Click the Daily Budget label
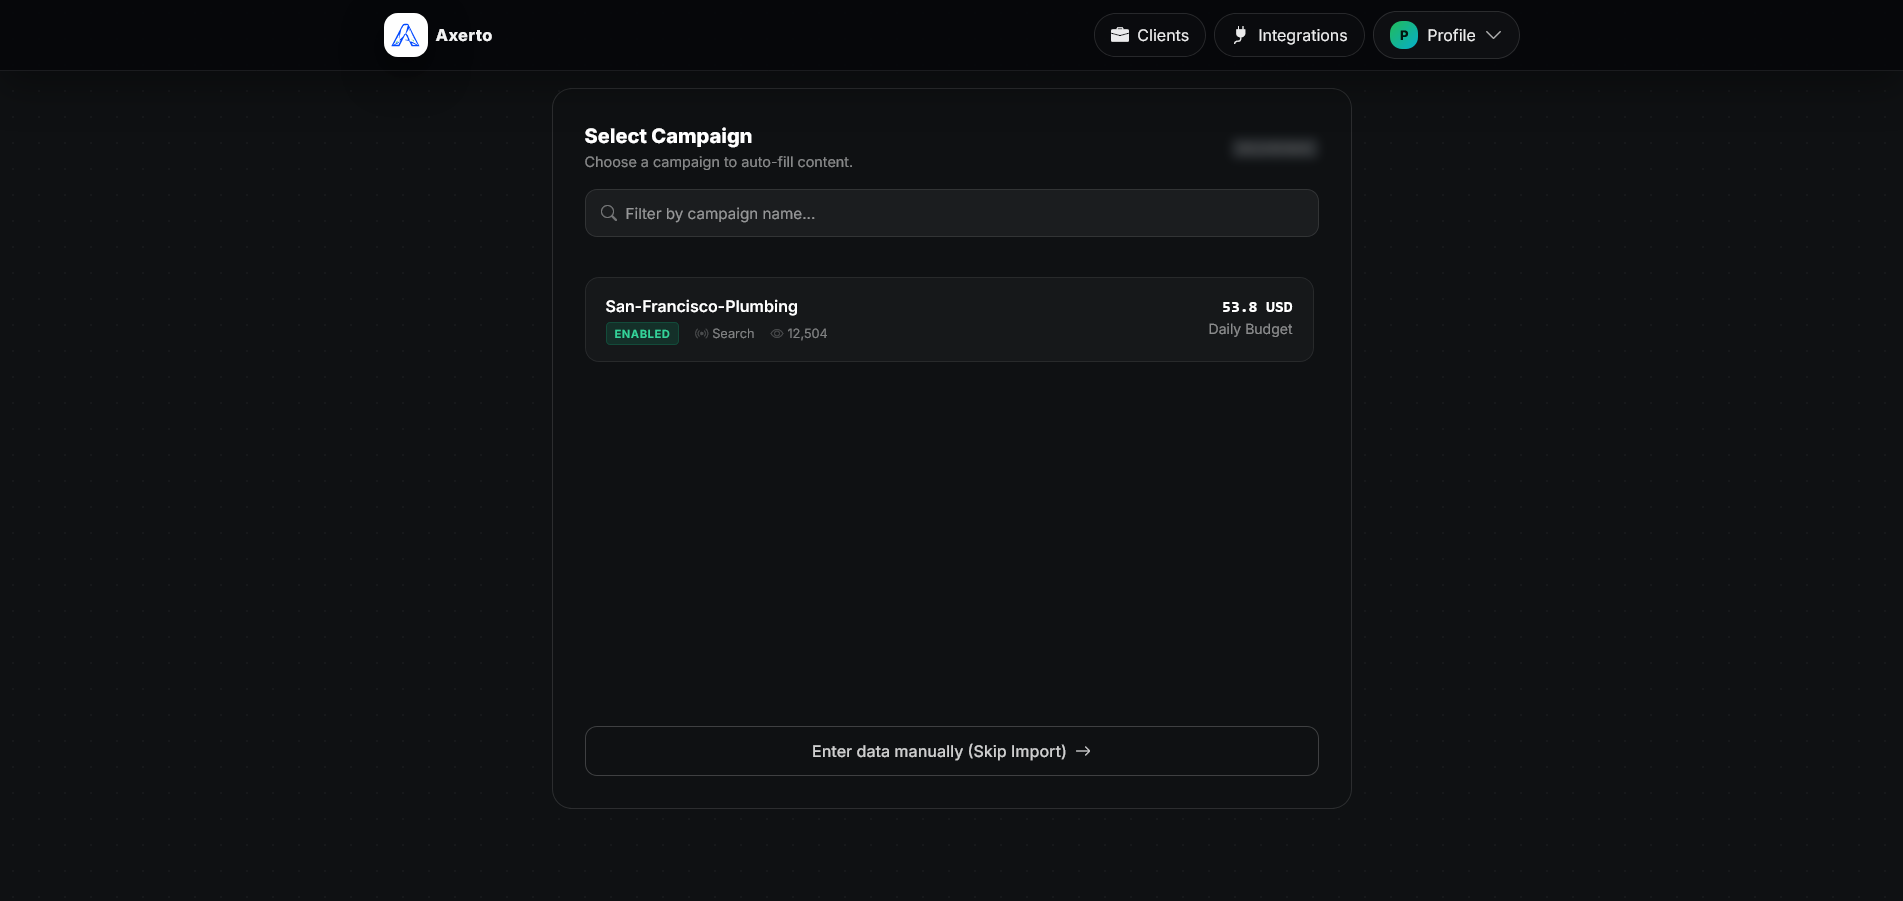1903x901 pixels. 1250,329
